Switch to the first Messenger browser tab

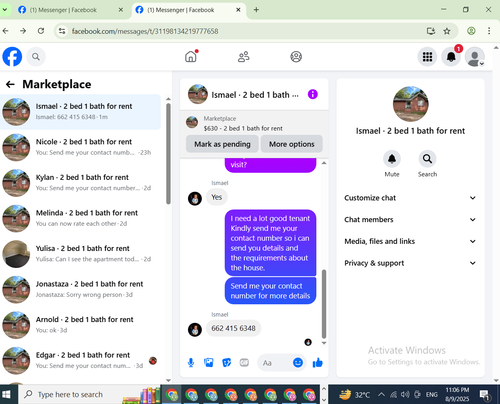[x=63, y=10]
